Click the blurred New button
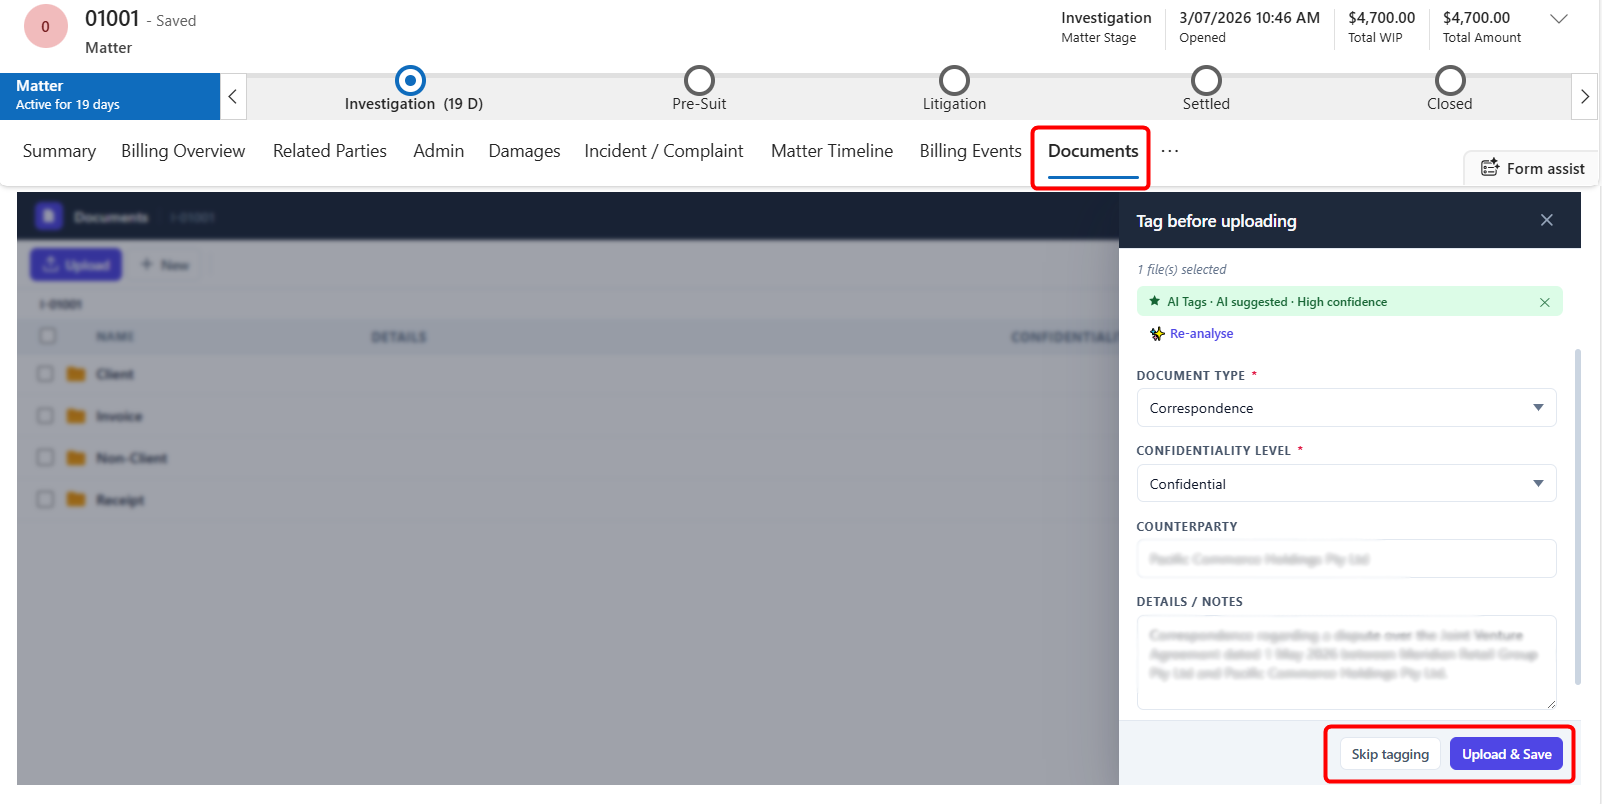 (x=165, y=265)
